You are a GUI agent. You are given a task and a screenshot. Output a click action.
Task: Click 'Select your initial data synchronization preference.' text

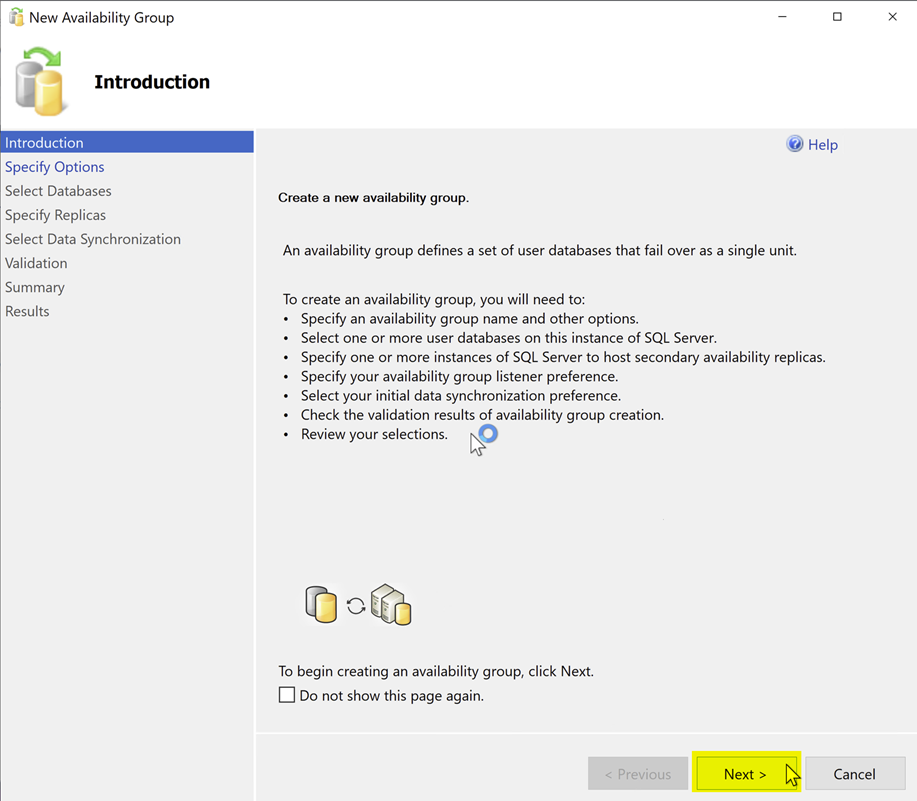click(x=461, y=395)
